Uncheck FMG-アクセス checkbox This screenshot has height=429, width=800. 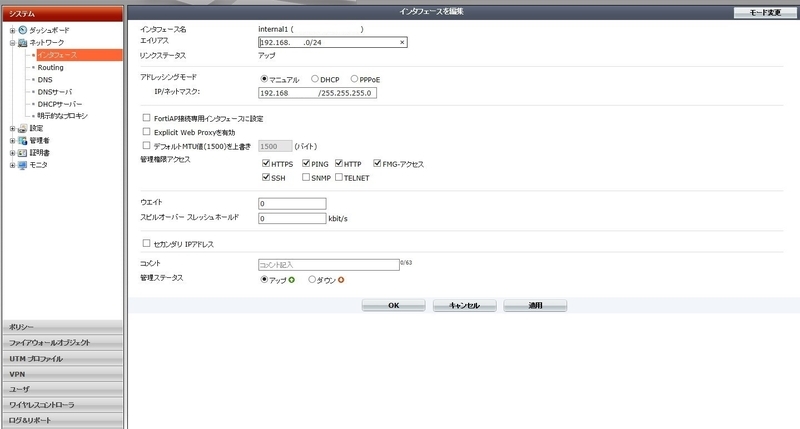[377, 163]
